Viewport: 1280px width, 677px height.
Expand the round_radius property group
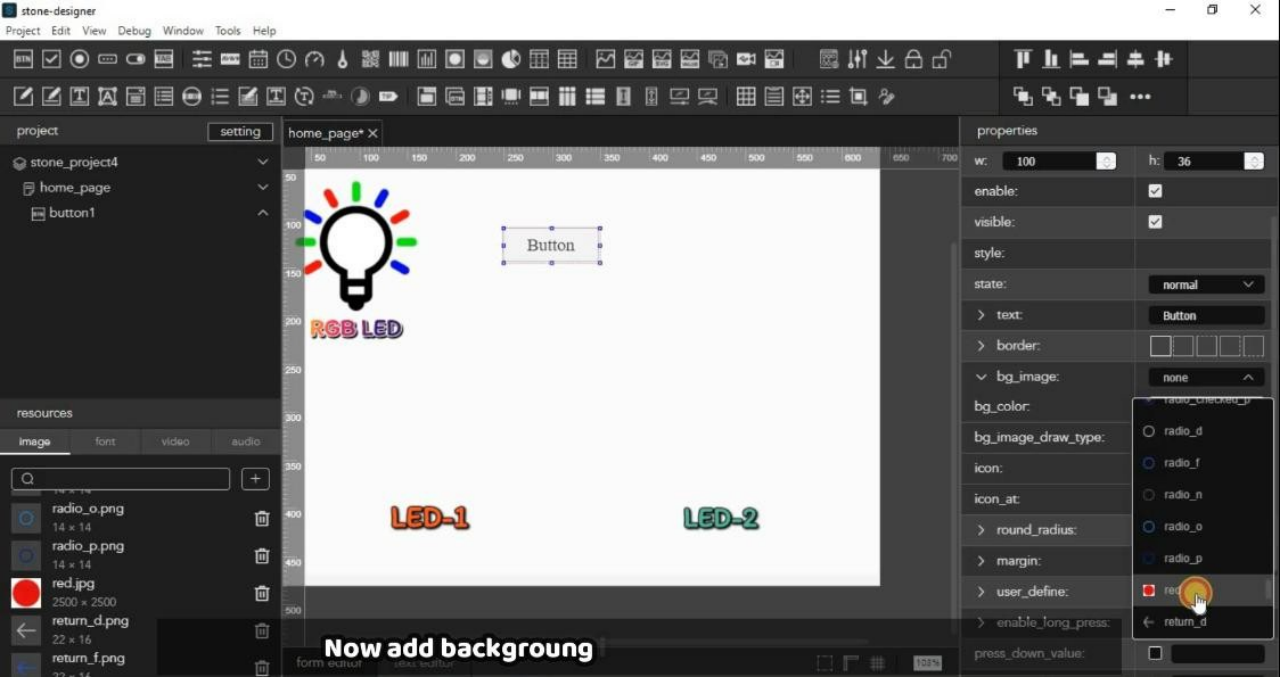point(982,530)
